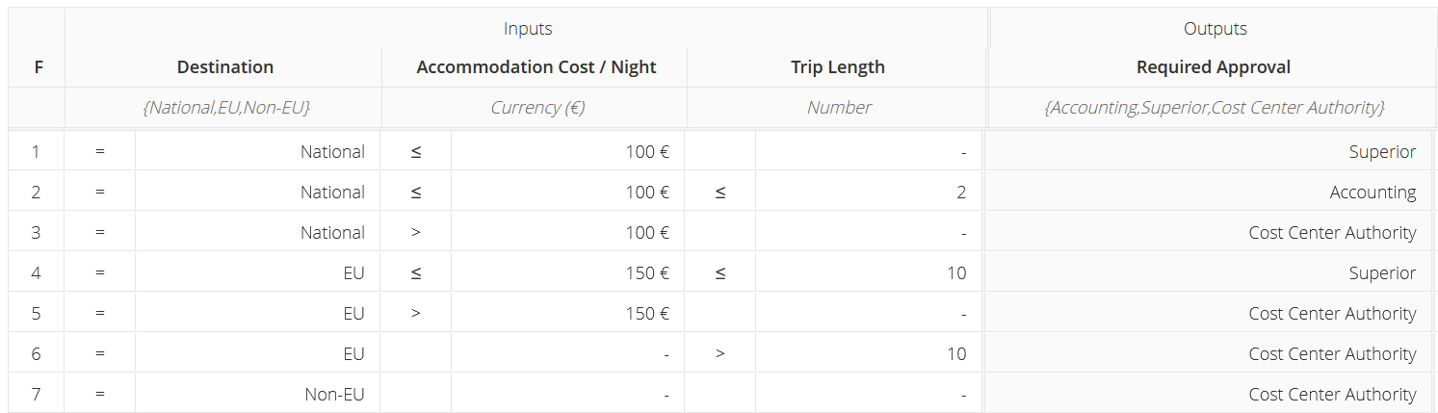Click the hit policy F cell
Screen dimensions: 1438x413
point(38,68)
